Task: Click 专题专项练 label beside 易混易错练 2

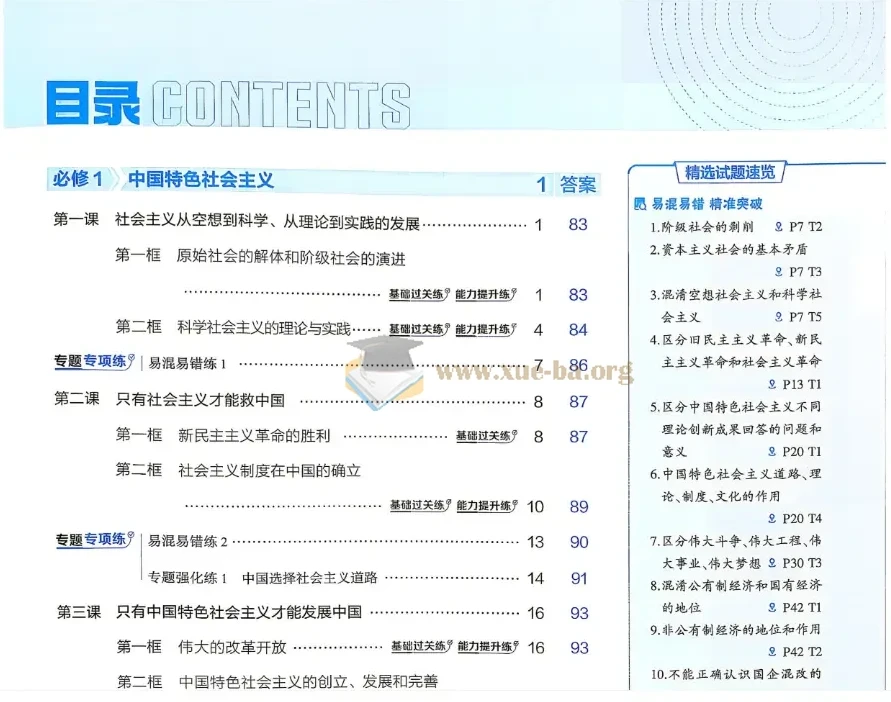Action: coord(94,539)
